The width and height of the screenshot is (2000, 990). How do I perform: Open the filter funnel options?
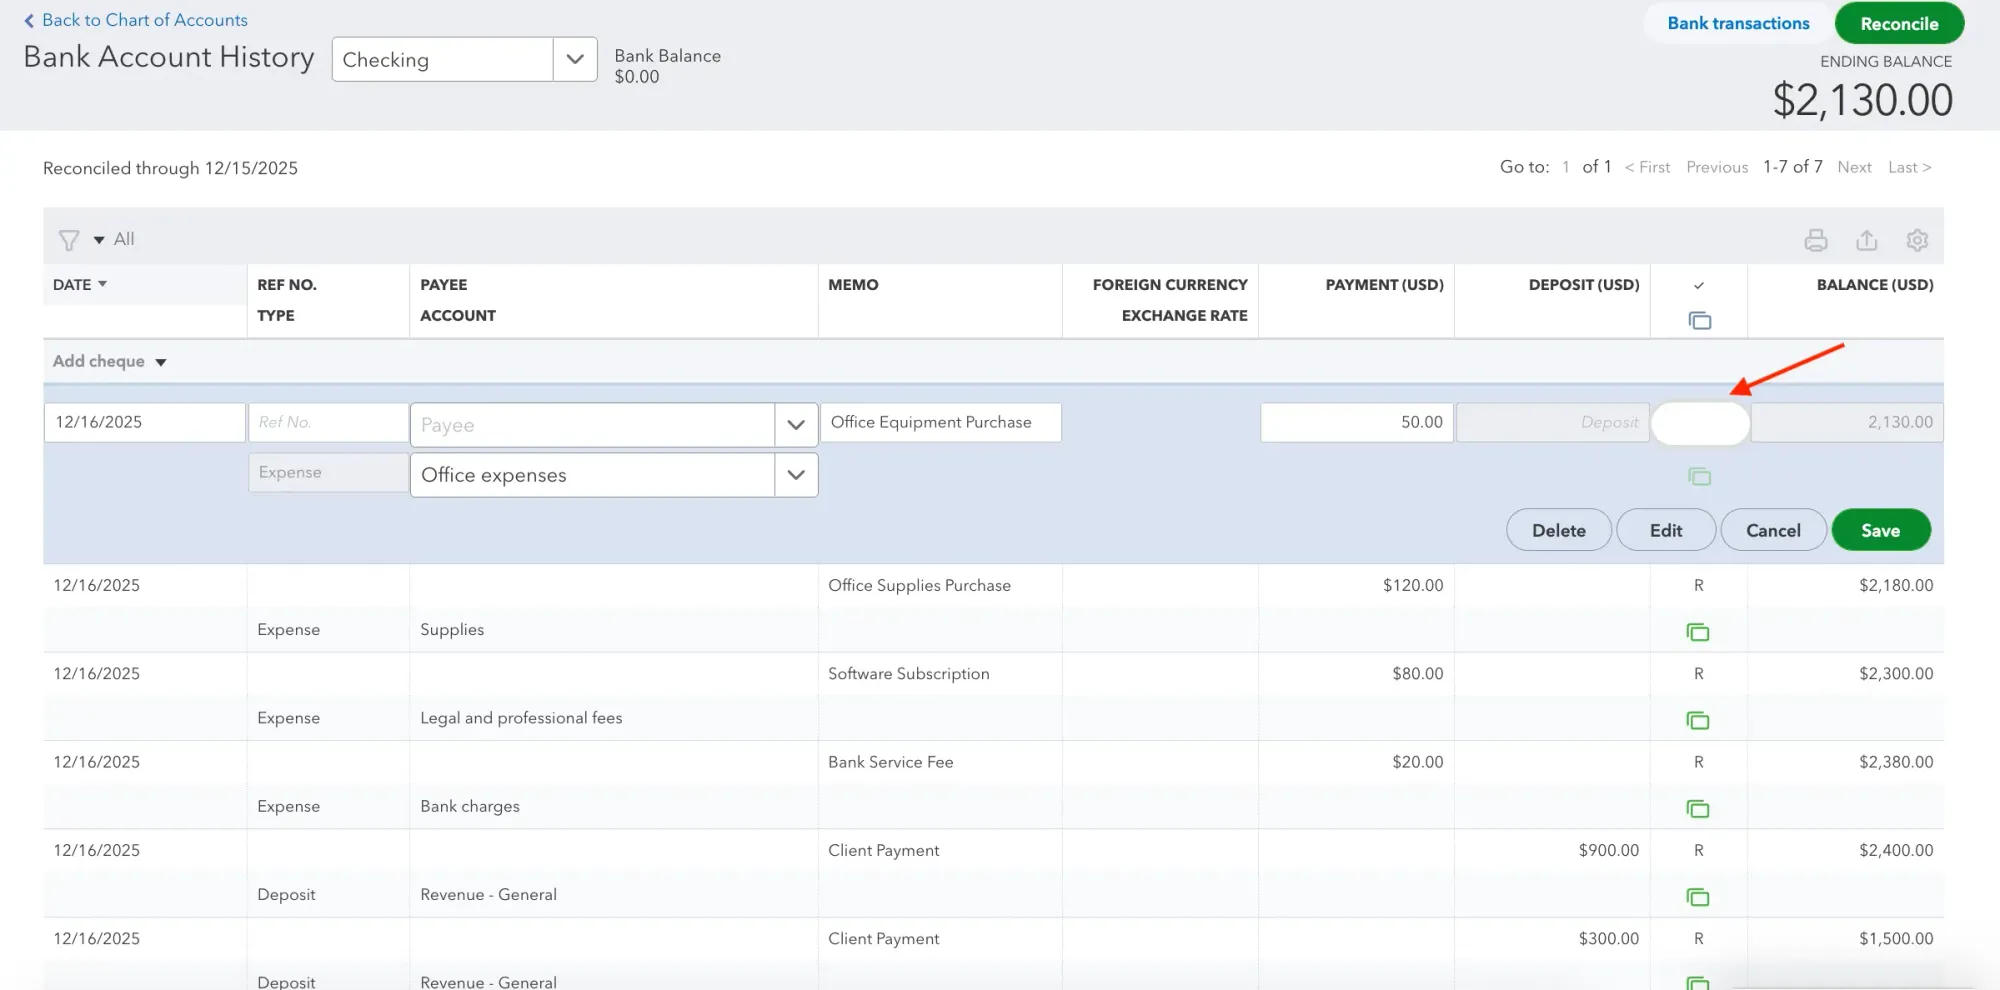pyautogui.click(x=68, y=239)
